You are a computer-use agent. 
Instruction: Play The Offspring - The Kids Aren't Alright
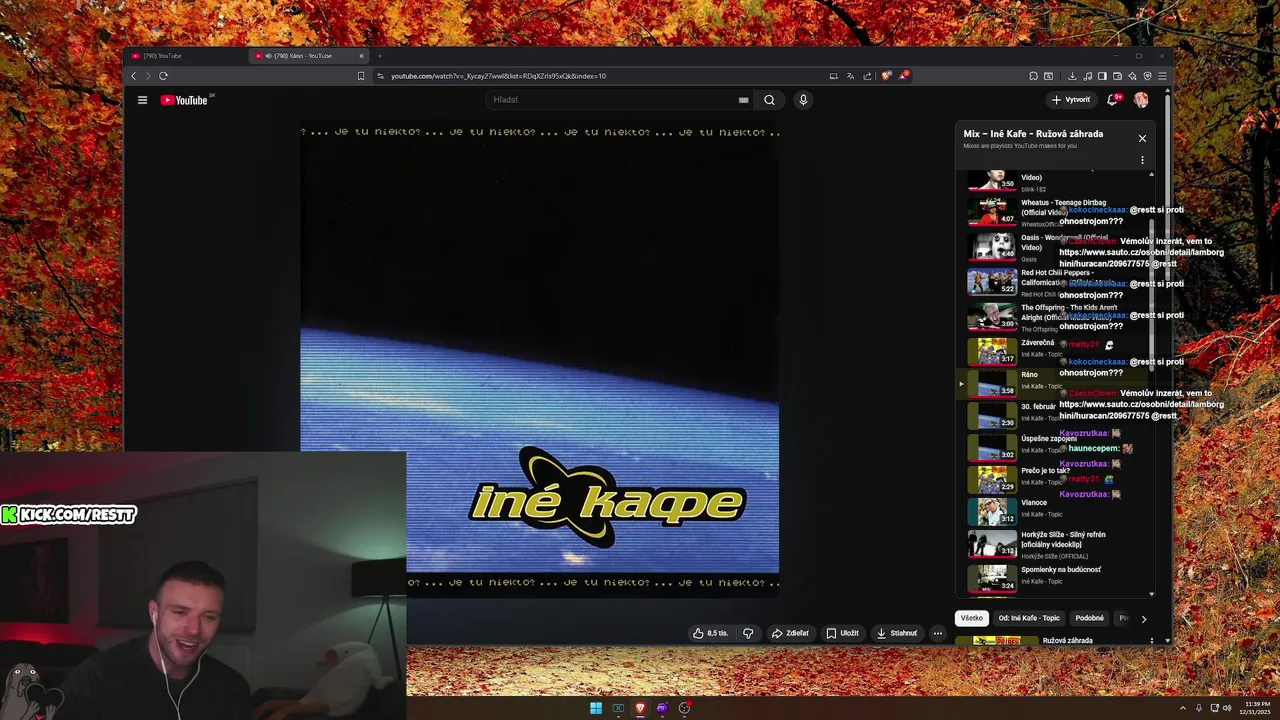click(x=1055, y=317)
